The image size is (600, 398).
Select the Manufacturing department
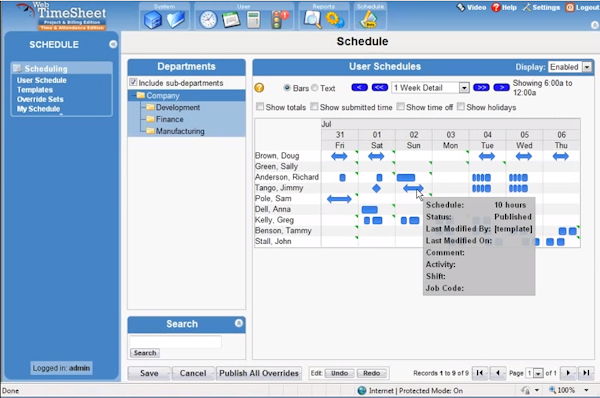[x=180, y=131]
